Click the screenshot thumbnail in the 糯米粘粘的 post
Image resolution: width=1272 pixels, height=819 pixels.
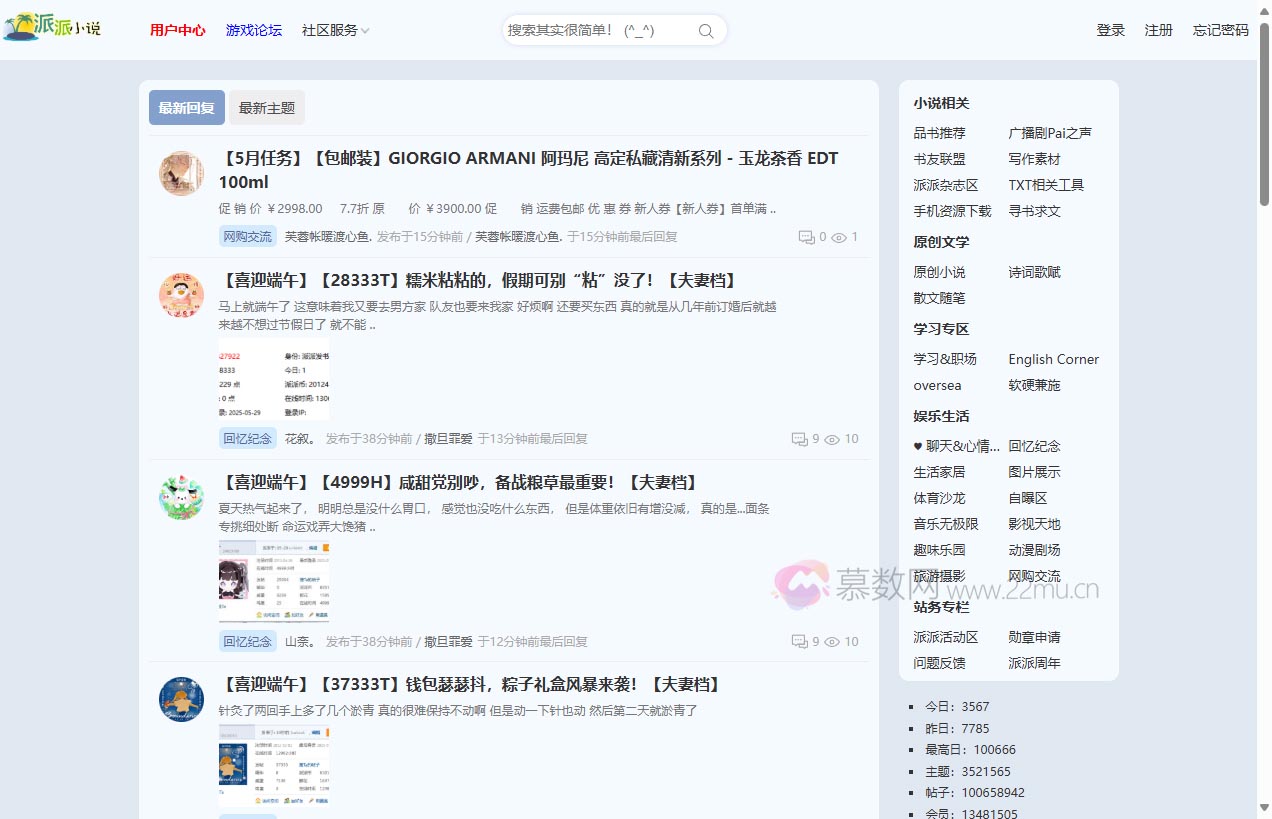[x=274, y=379]
